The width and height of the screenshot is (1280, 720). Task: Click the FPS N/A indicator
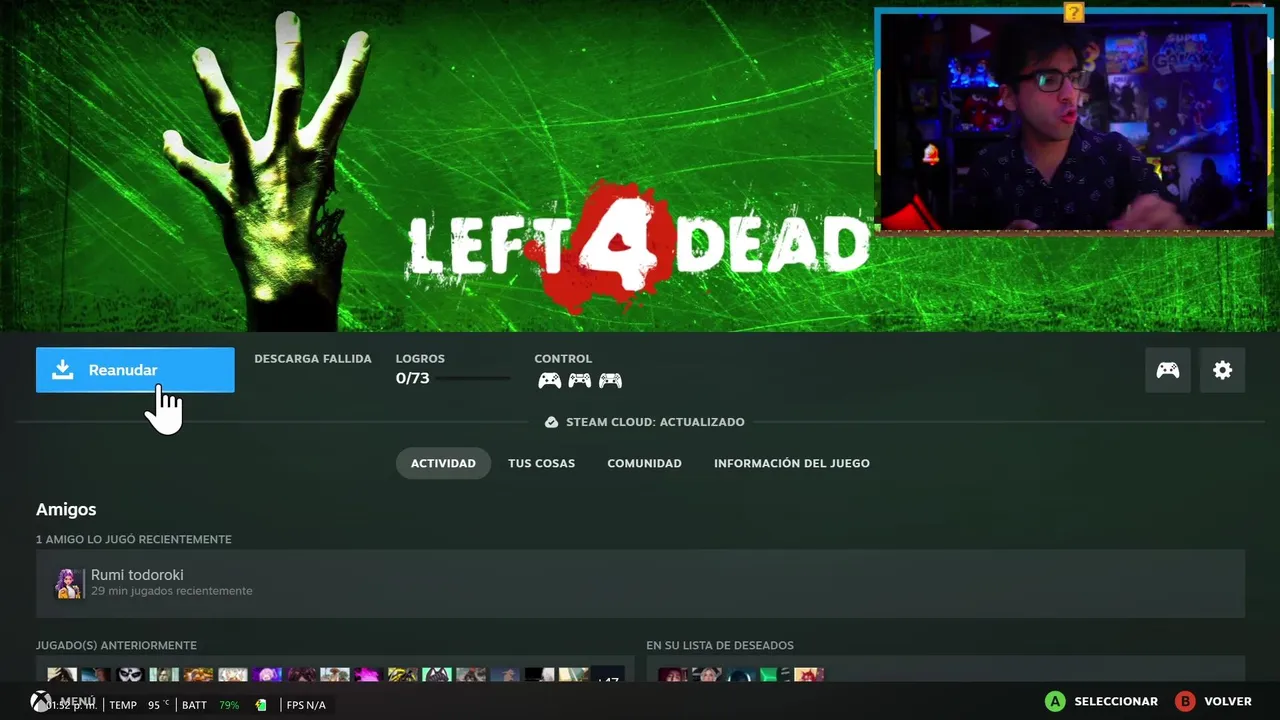[x=306, y=705]
